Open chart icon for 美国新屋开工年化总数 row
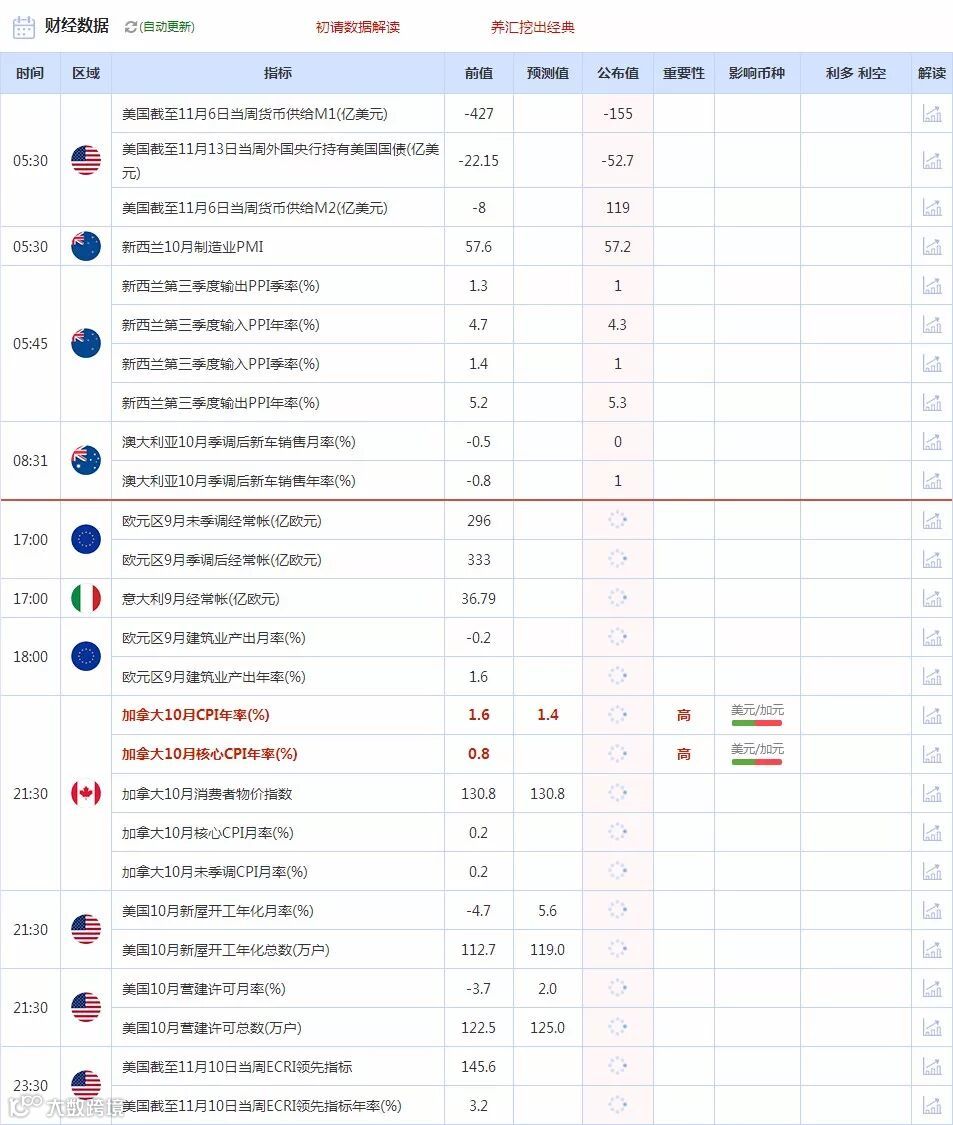Viewport: 953px width, 1125px height. (x=931, y=949)
